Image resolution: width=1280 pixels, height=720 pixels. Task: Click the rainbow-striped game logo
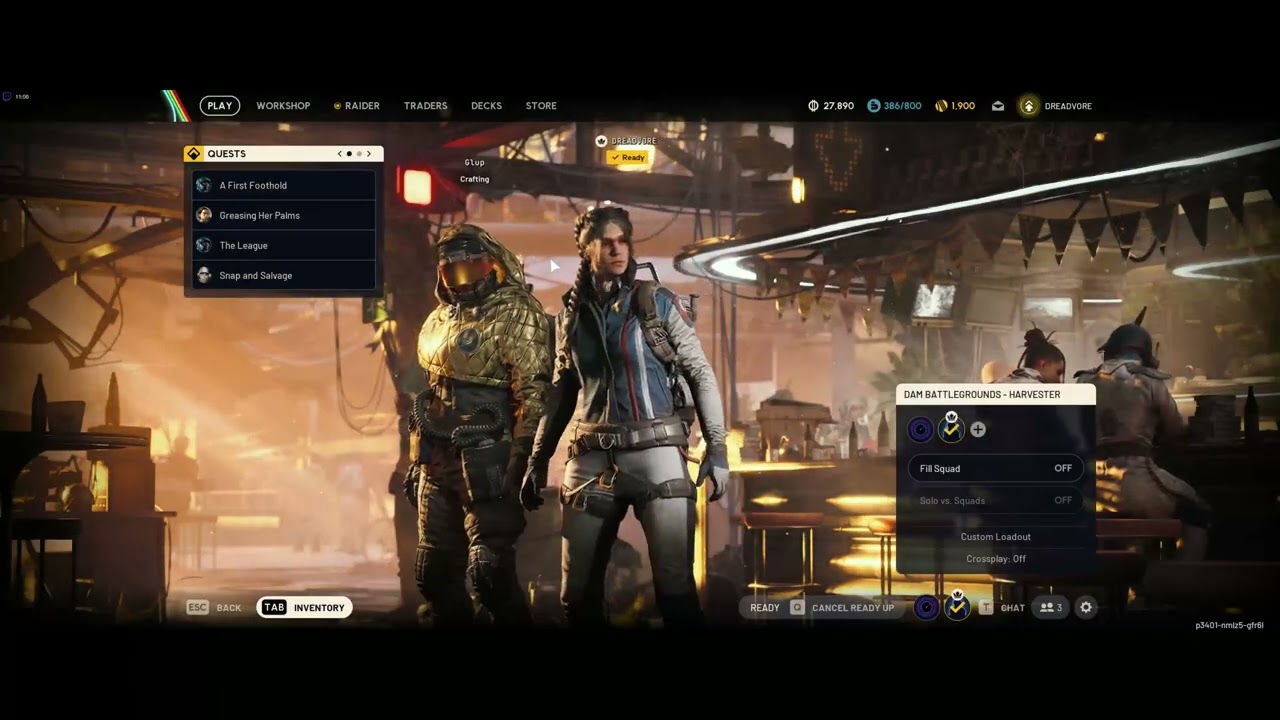pos(175,106)
